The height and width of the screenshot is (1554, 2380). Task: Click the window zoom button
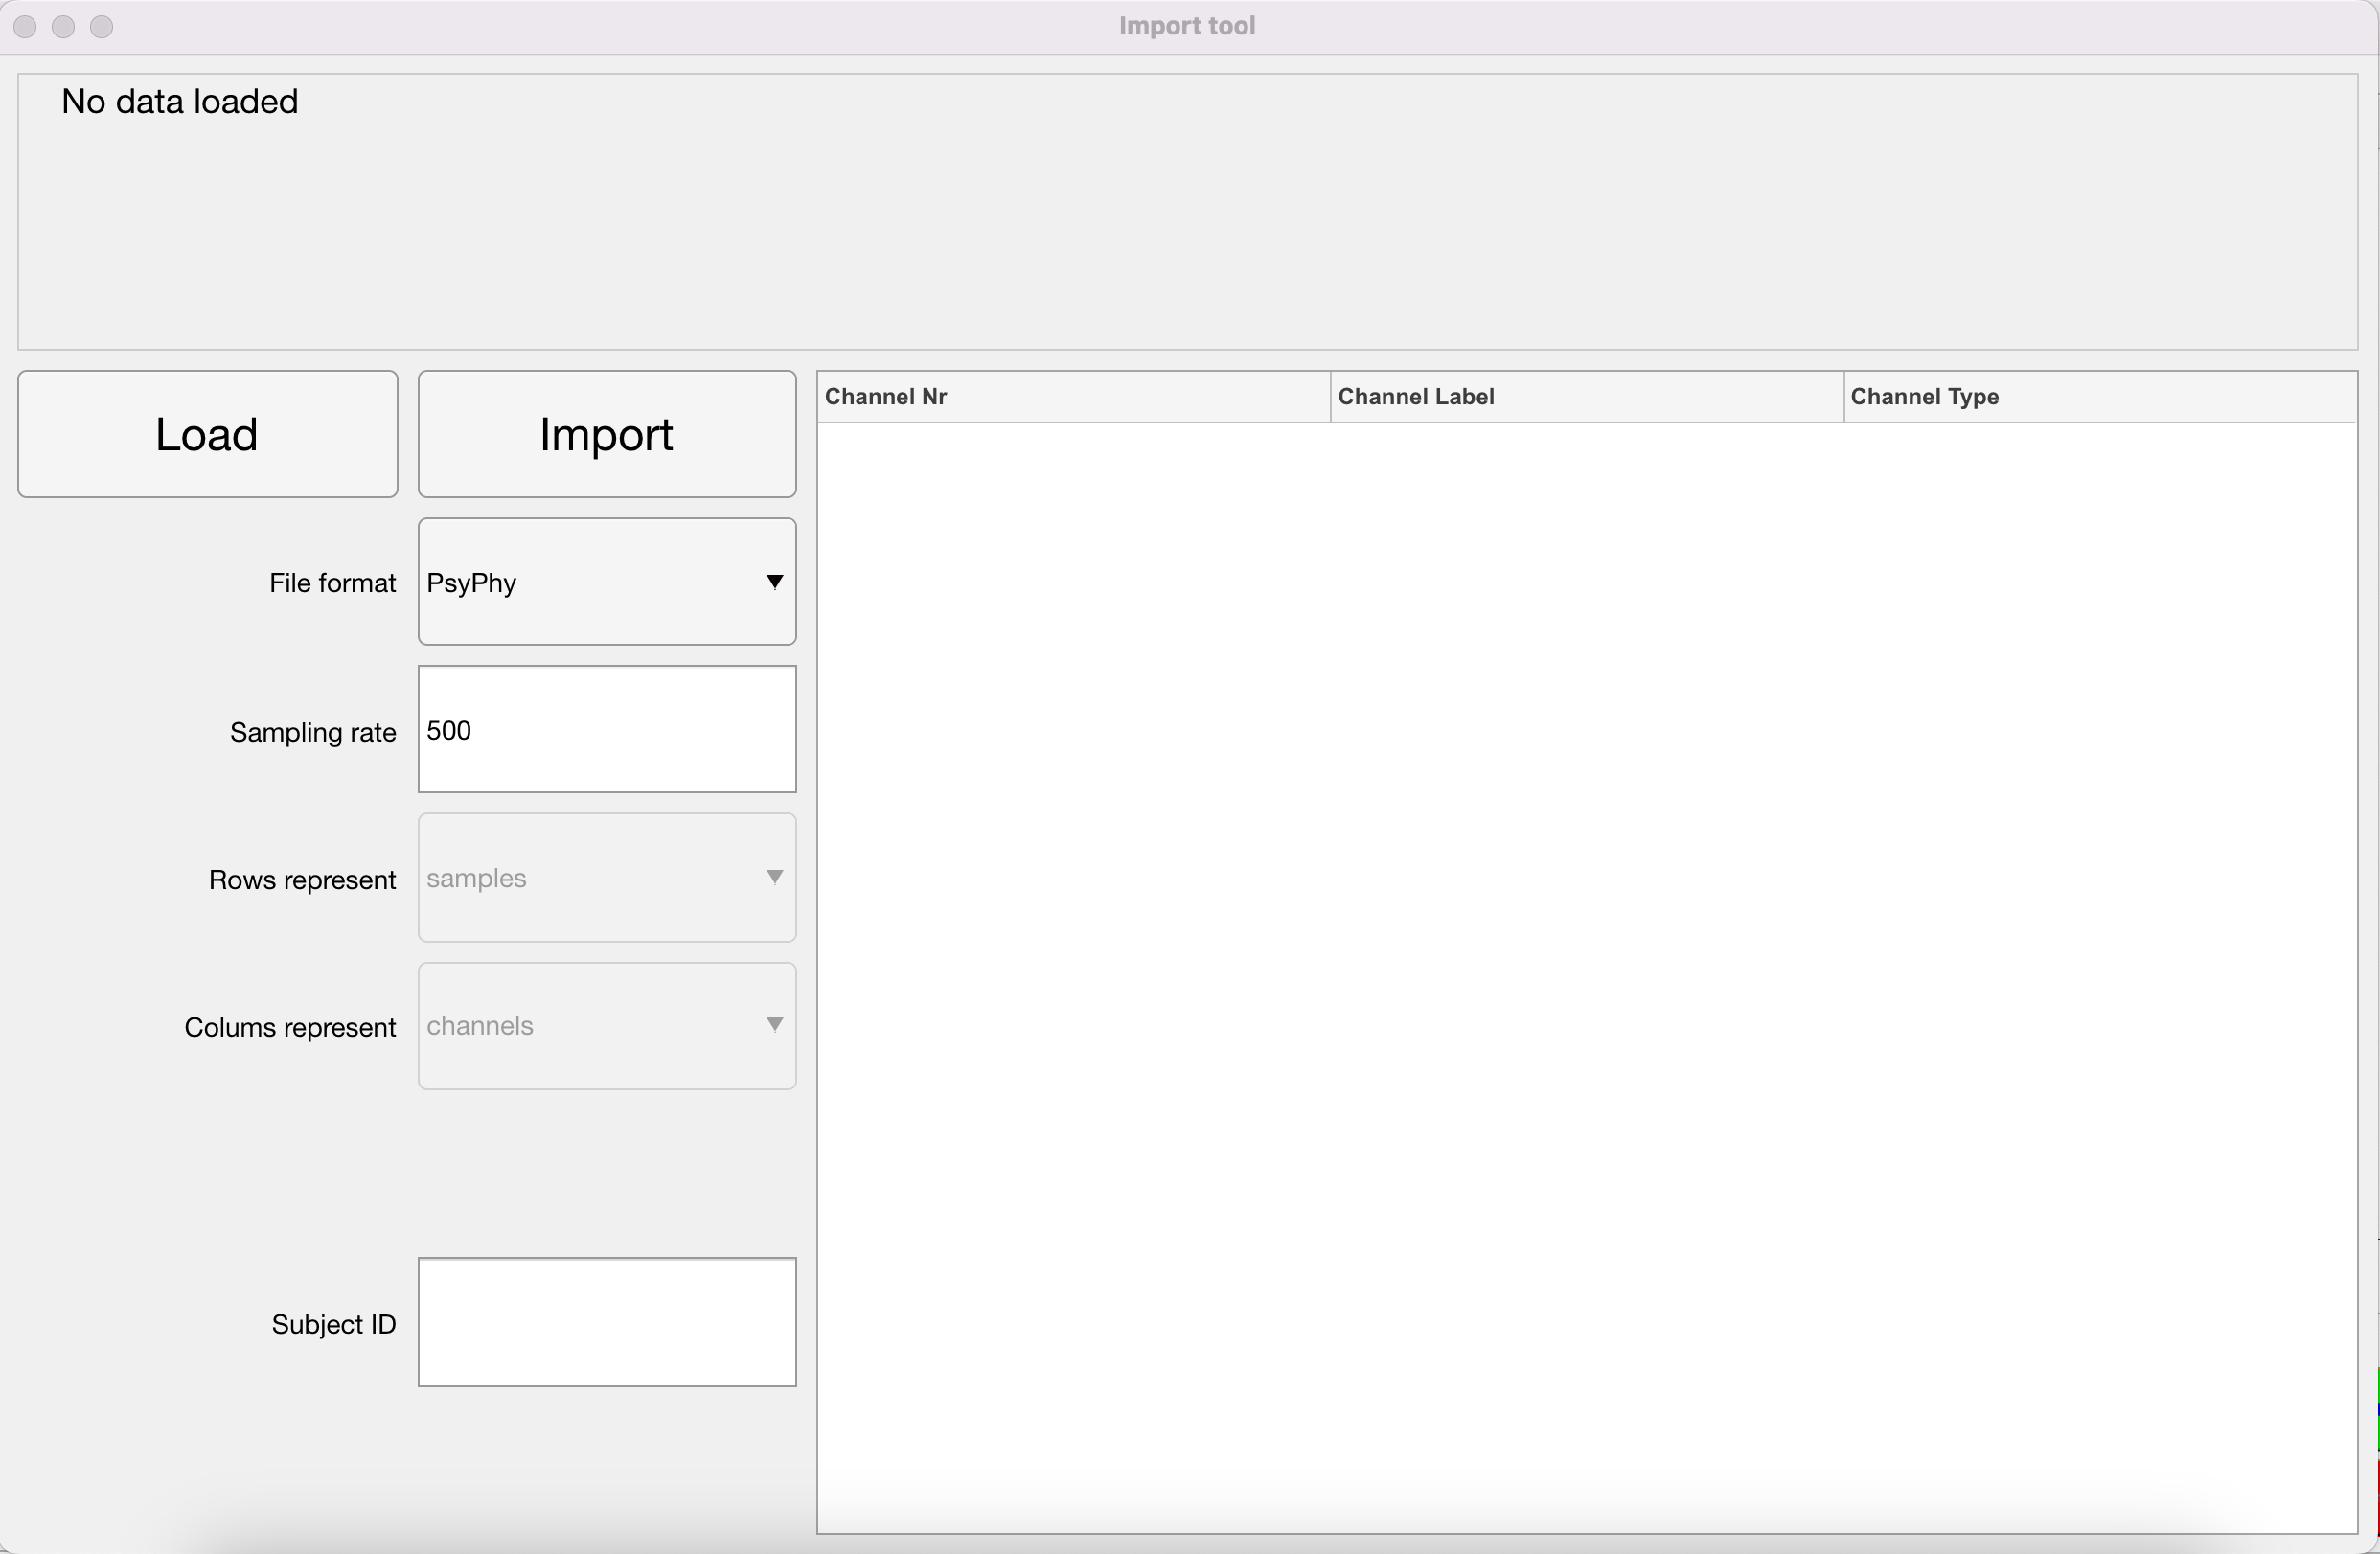coord(101,27)
